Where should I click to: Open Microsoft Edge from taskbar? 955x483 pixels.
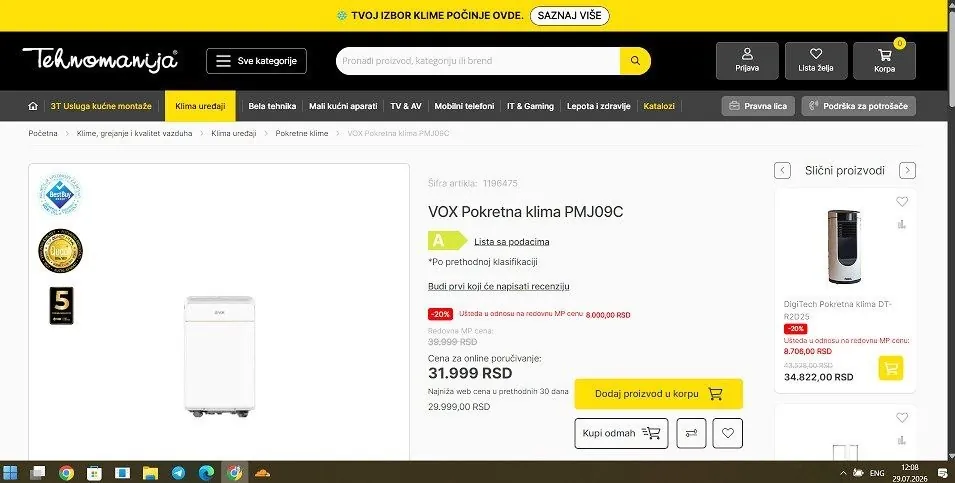click(x=207, y=473)
